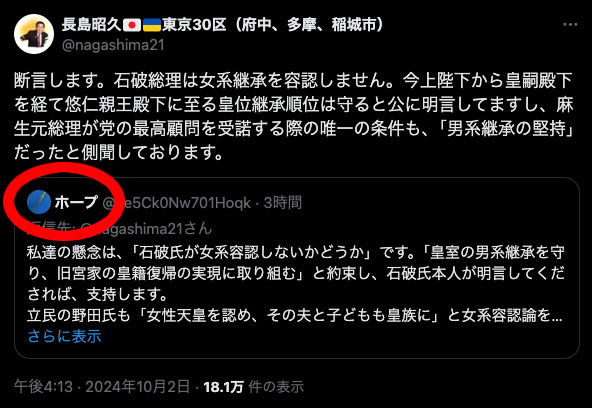The image size is (592, 408).
Task: Open the 長島昭久 display name profile
Action: pos(91,25)
